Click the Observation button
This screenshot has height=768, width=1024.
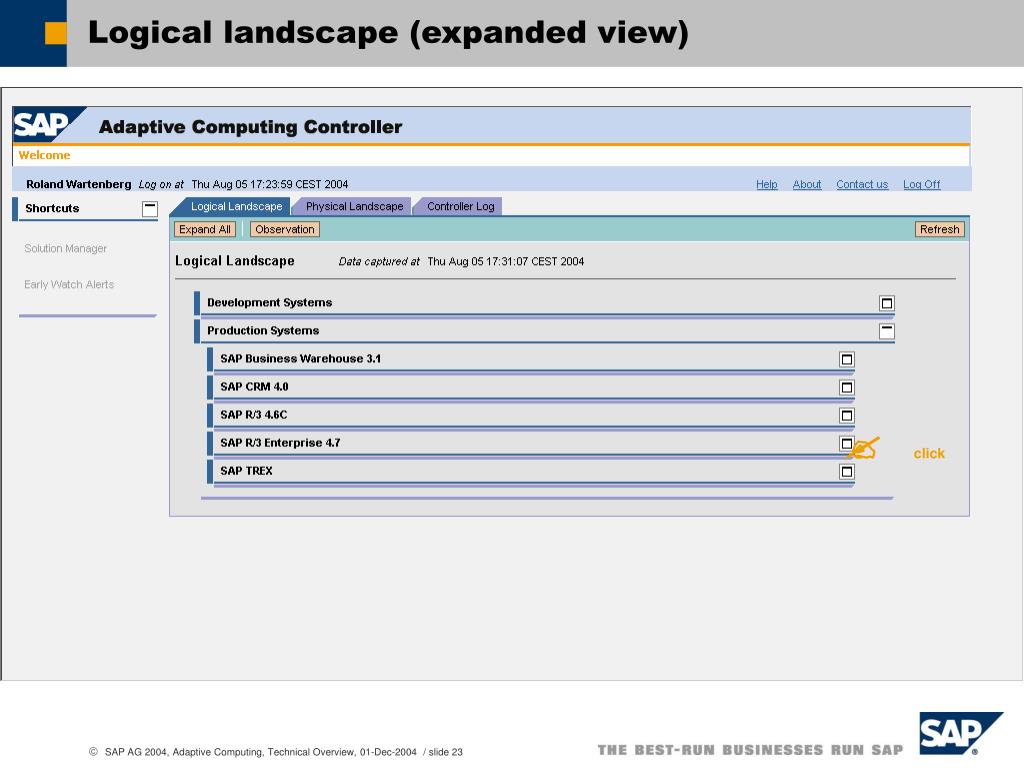click(285, 229)
